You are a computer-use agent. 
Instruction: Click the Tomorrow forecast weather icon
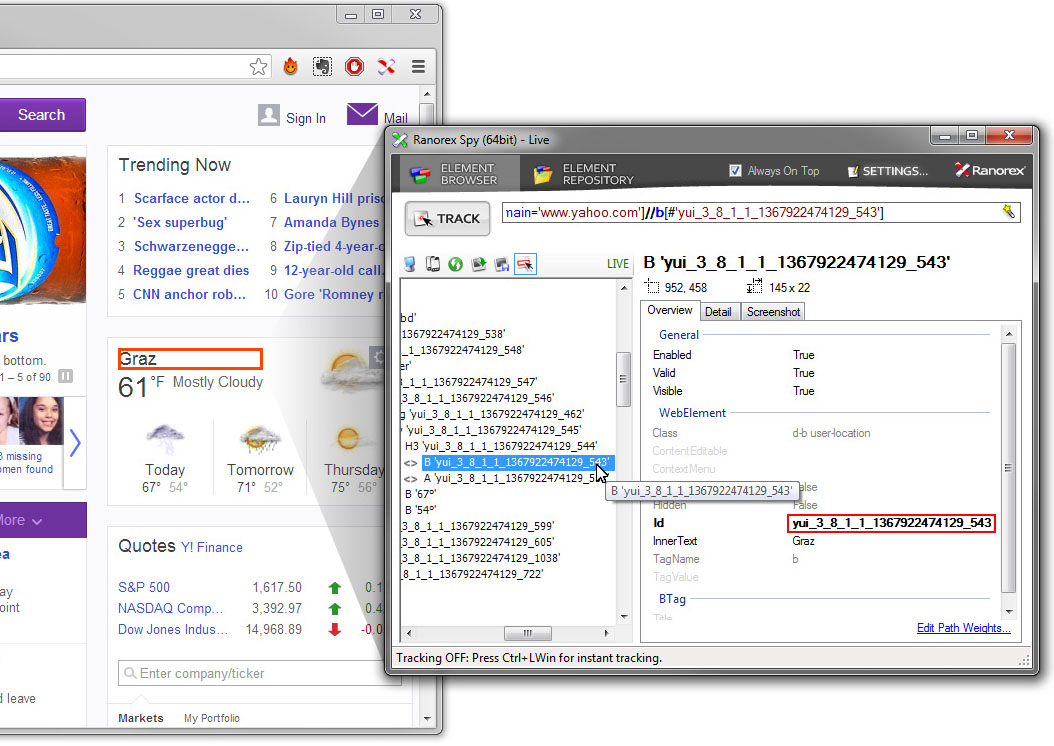[260, 440]
